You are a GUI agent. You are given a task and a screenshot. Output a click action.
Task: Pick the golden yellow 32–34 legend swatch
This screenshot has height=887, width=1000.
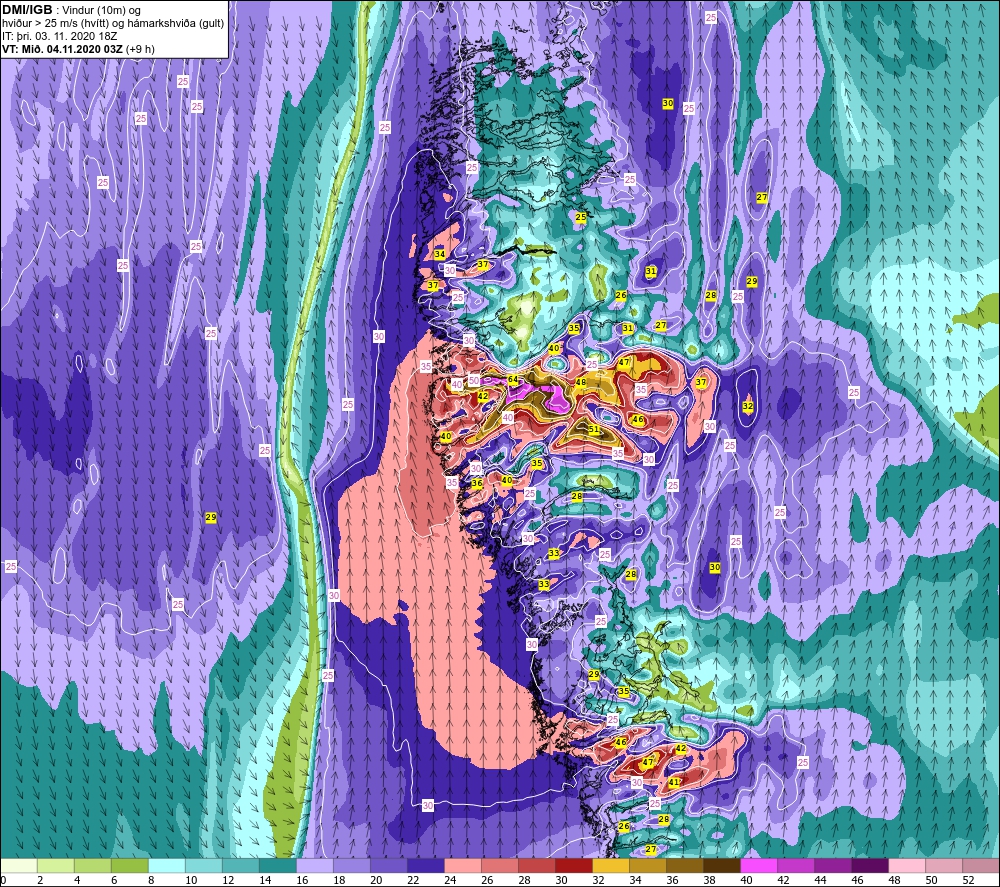(611, 865)
